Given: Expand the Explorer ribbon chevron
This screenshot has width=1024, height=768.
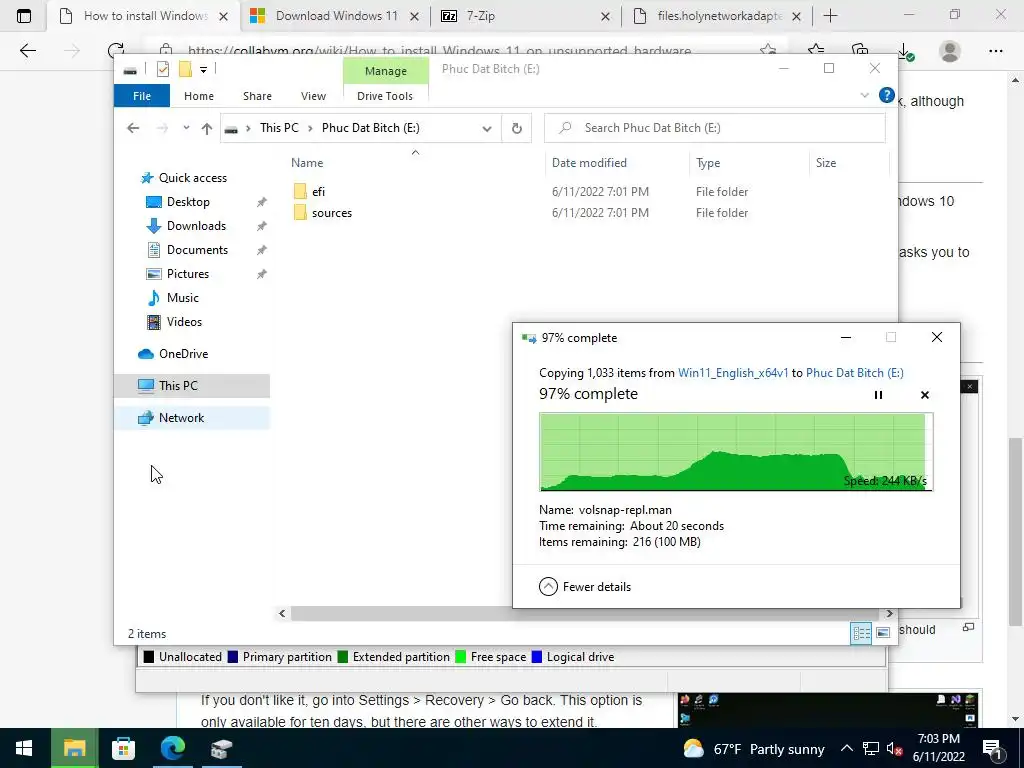Looking at the screenshot, I should 864,95.
